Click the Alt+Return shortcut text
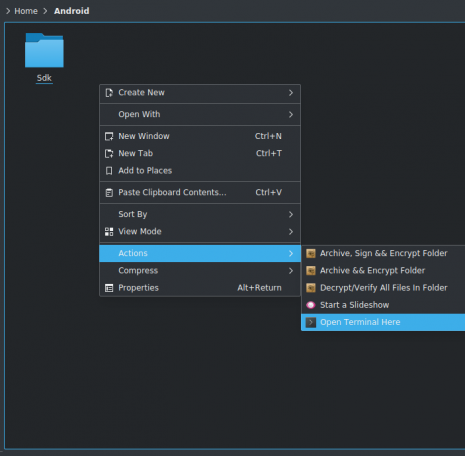 coord(259,288)
